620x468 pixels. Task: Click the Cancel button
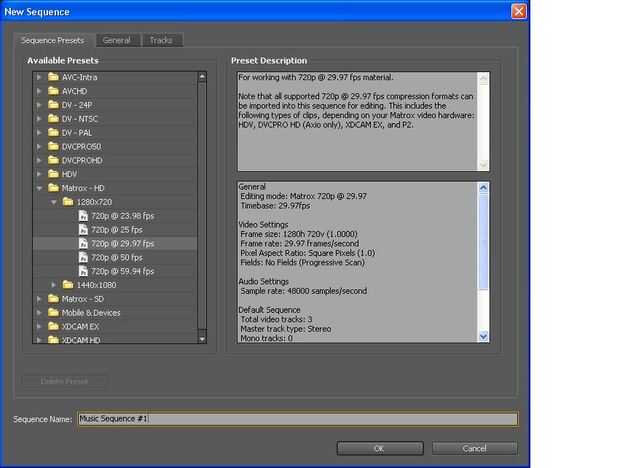click(474, 448)
